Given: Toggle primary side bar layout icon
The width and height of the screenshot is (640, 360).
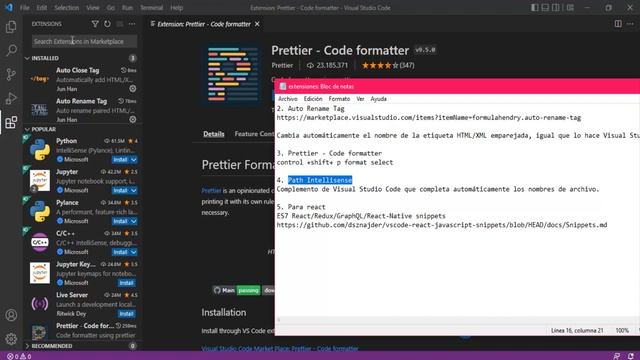Looking at the screenshot, I should (534, 8).
